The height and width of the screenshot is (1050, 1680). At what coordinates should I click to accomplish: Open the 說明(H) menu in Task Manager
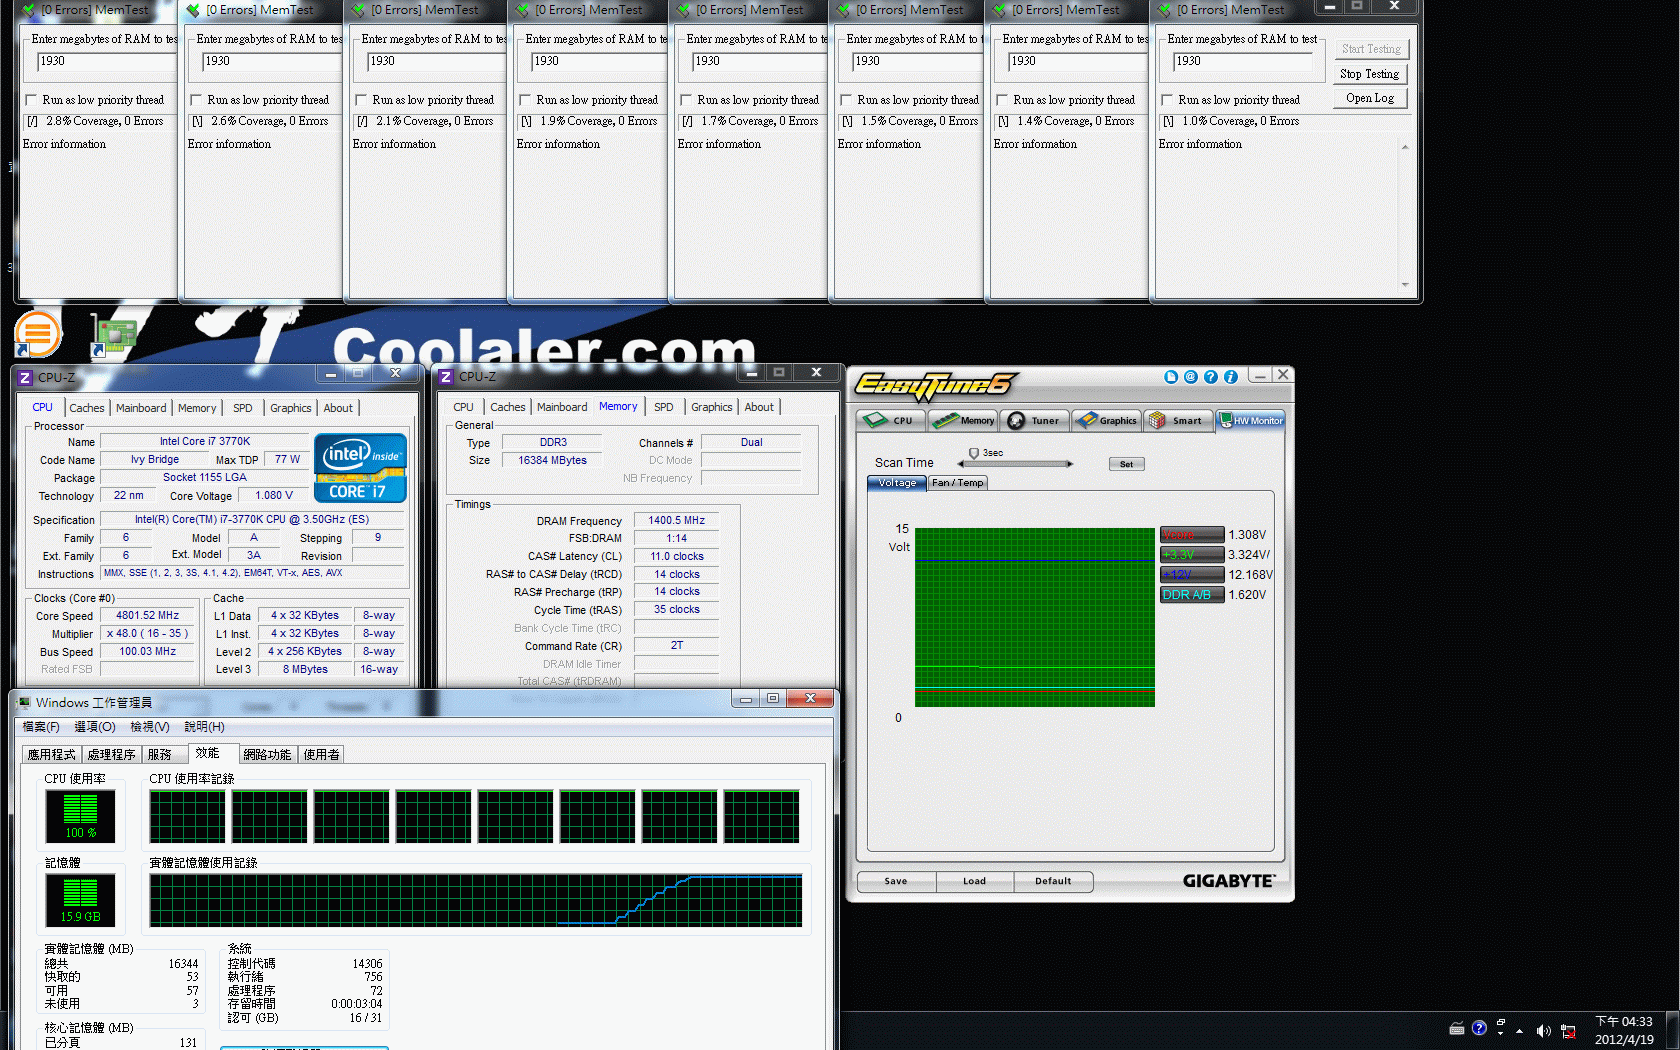[x=204, y=727]
